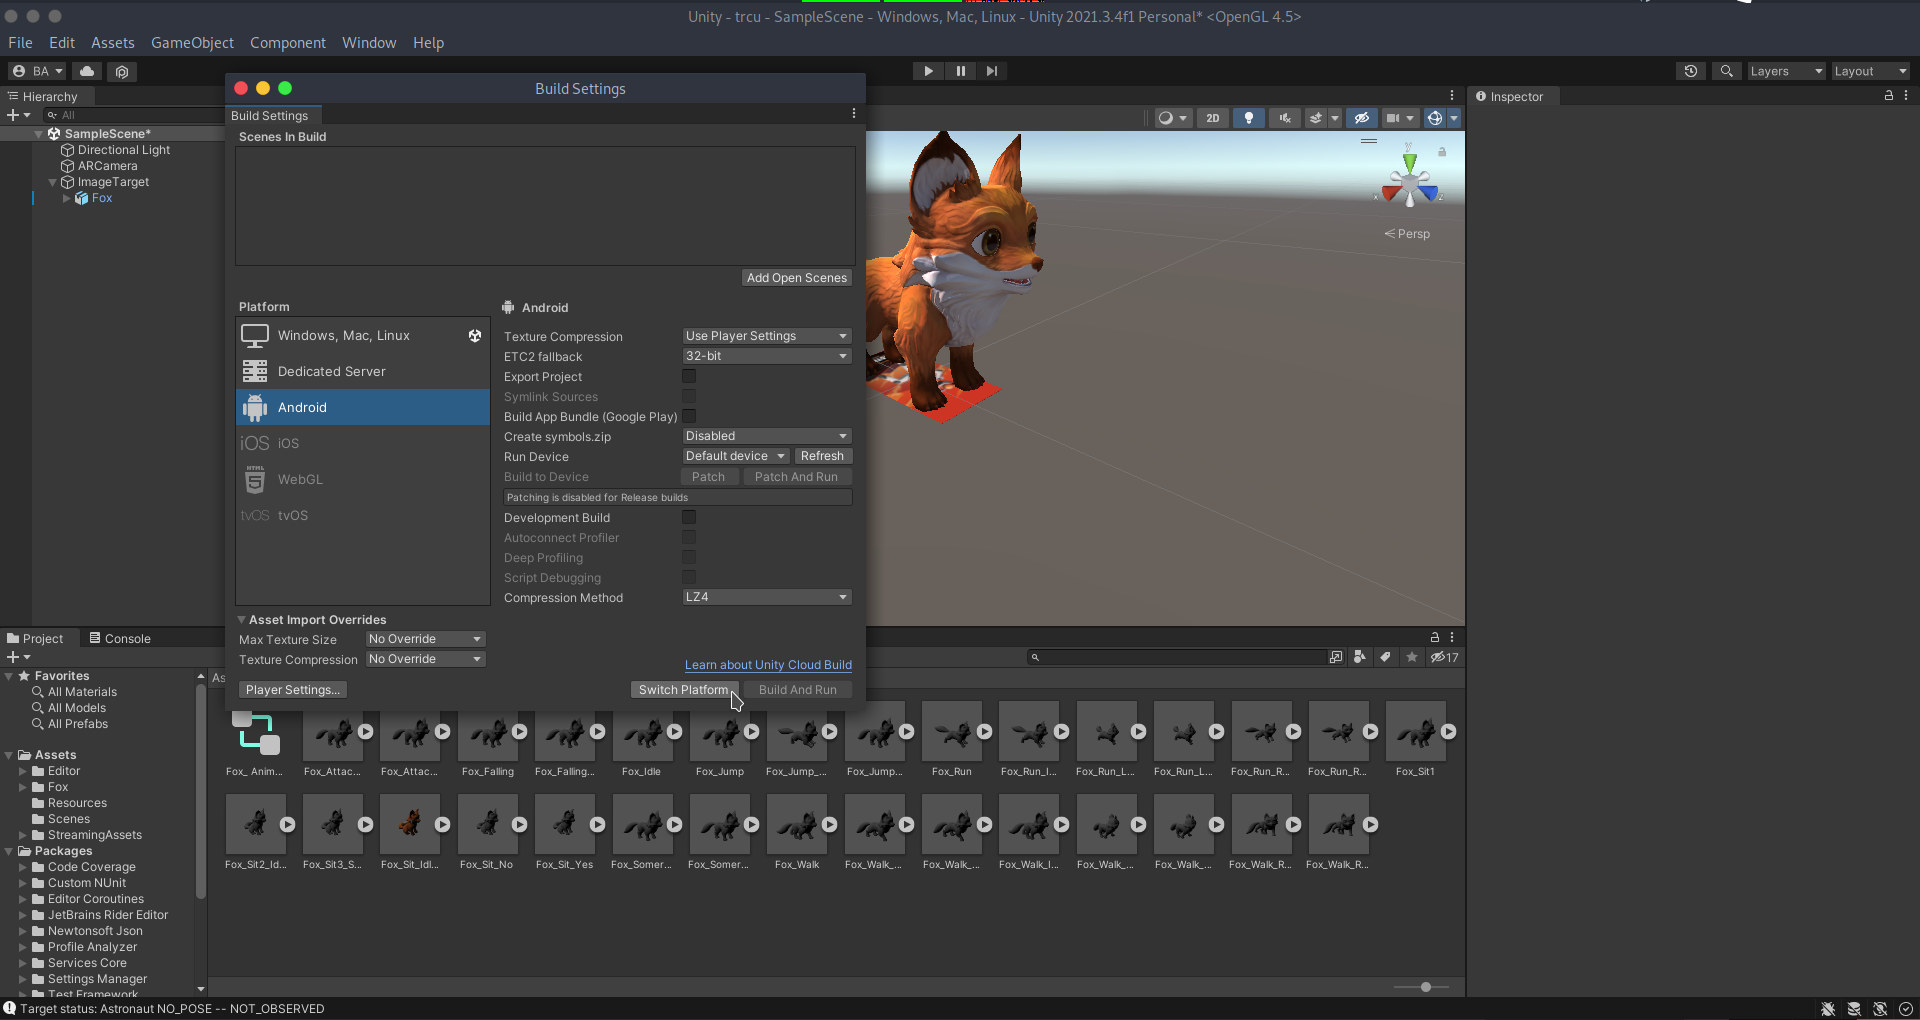Screen dimensions: 1920x1020
Task: Open the Compression Method dropdown
Action: [x=766, y=597]
